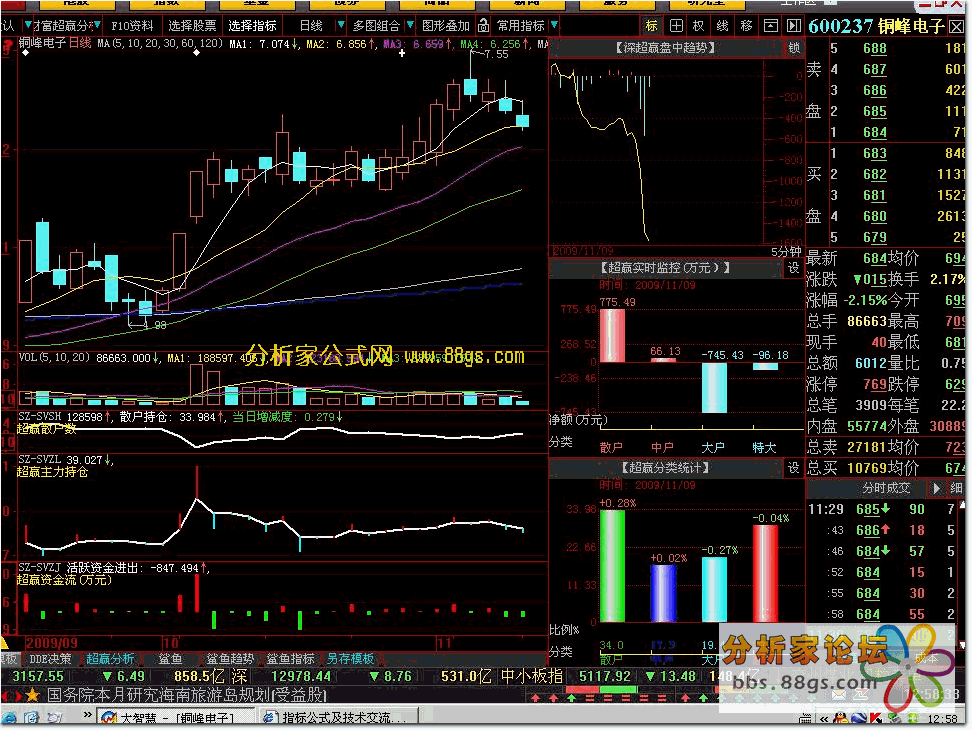This screenshot has width=972, height=730.
Task: Click the VOL(5,10,20) indicator label
Action: pyautogui.click(x=55, y=358)
